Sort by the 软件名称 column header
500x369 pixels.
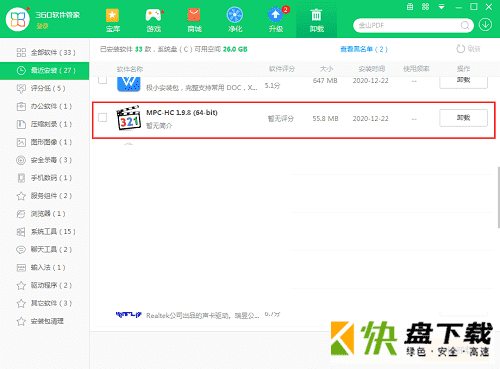(x=130, y=69)
